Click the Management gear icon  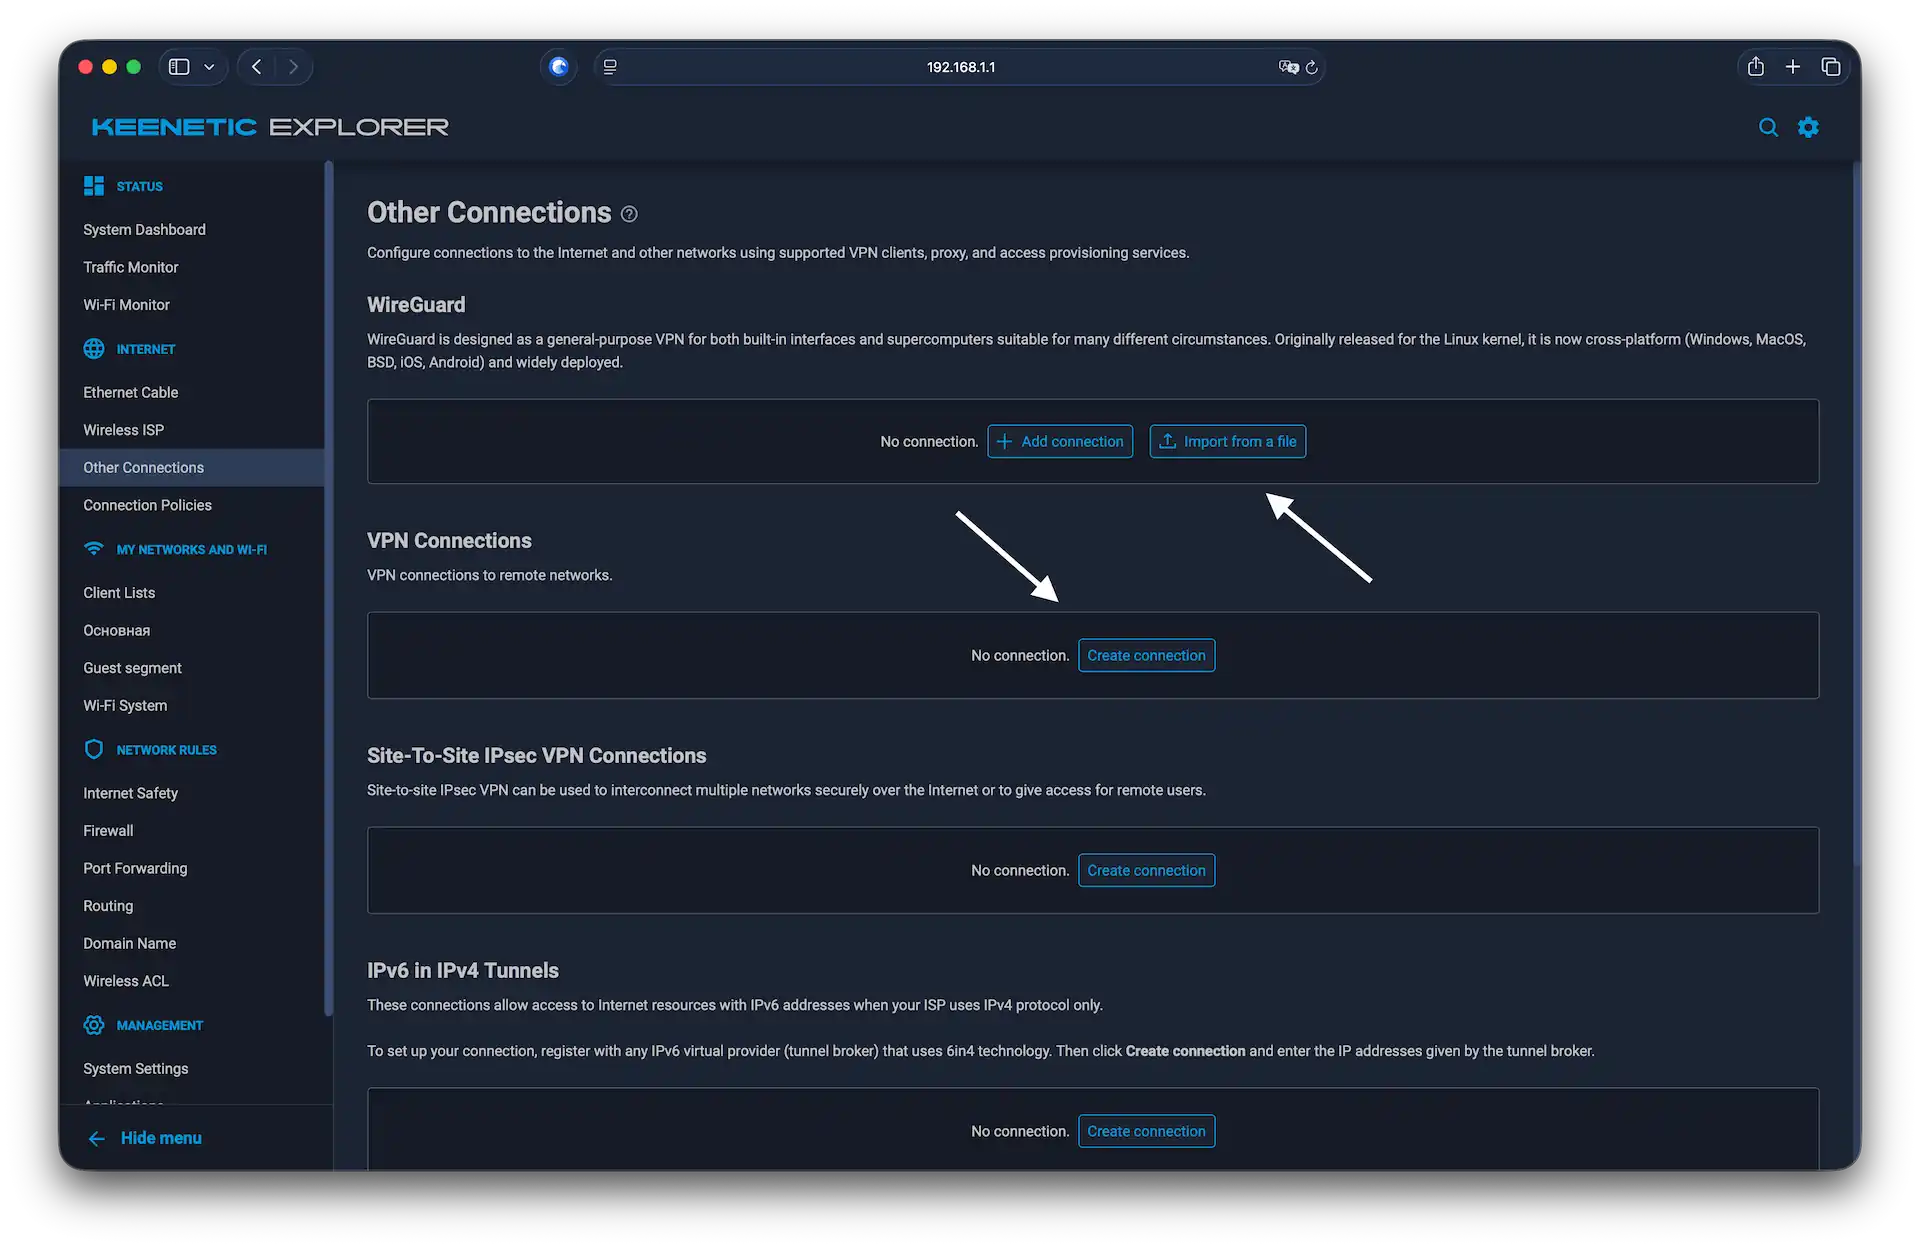point(94,1025)
